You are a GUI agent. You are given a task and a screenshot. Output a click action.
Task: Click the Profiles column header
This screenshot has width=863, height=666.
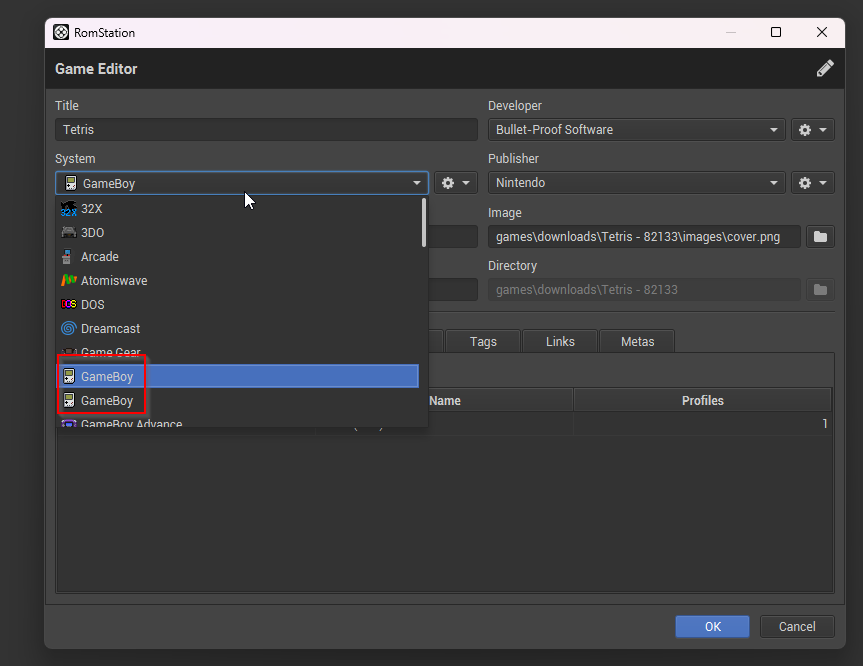(x=703, y=401)
